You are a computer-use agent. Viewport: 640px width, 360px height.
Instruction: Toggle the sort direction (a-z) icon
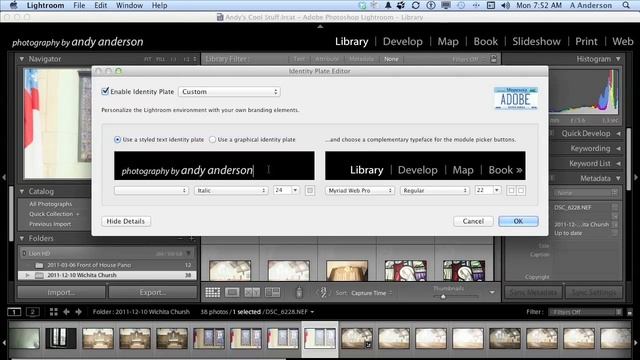(323, 292)
